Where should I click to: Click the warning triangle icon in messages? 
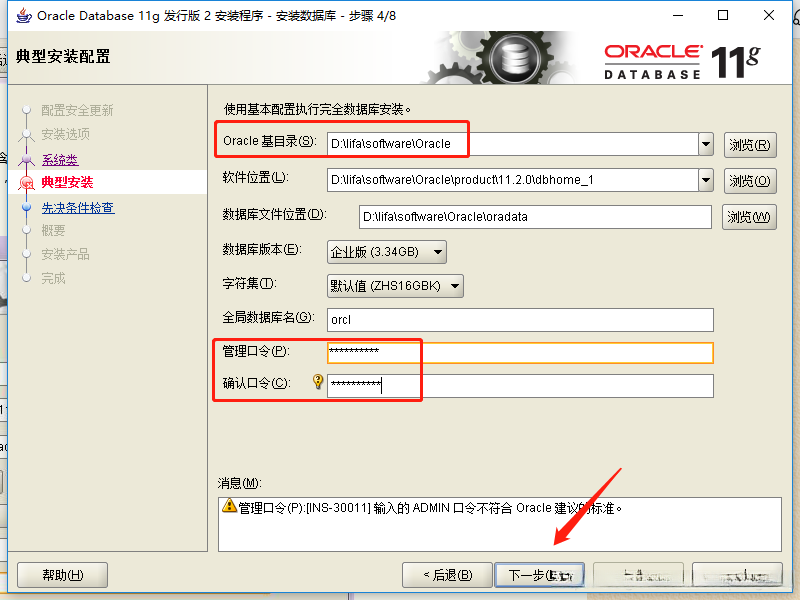pos(230,506)
